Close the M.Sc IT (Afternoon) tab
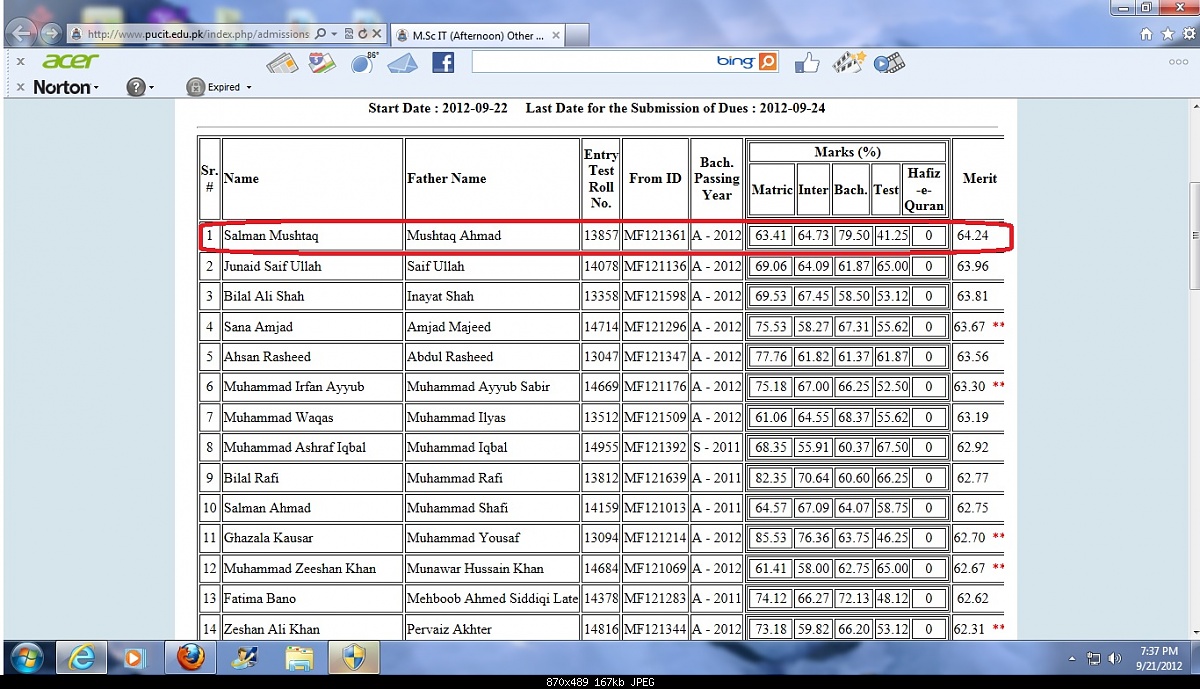The width and height of the screenshot is (1200, 689). tap(555, 35)
